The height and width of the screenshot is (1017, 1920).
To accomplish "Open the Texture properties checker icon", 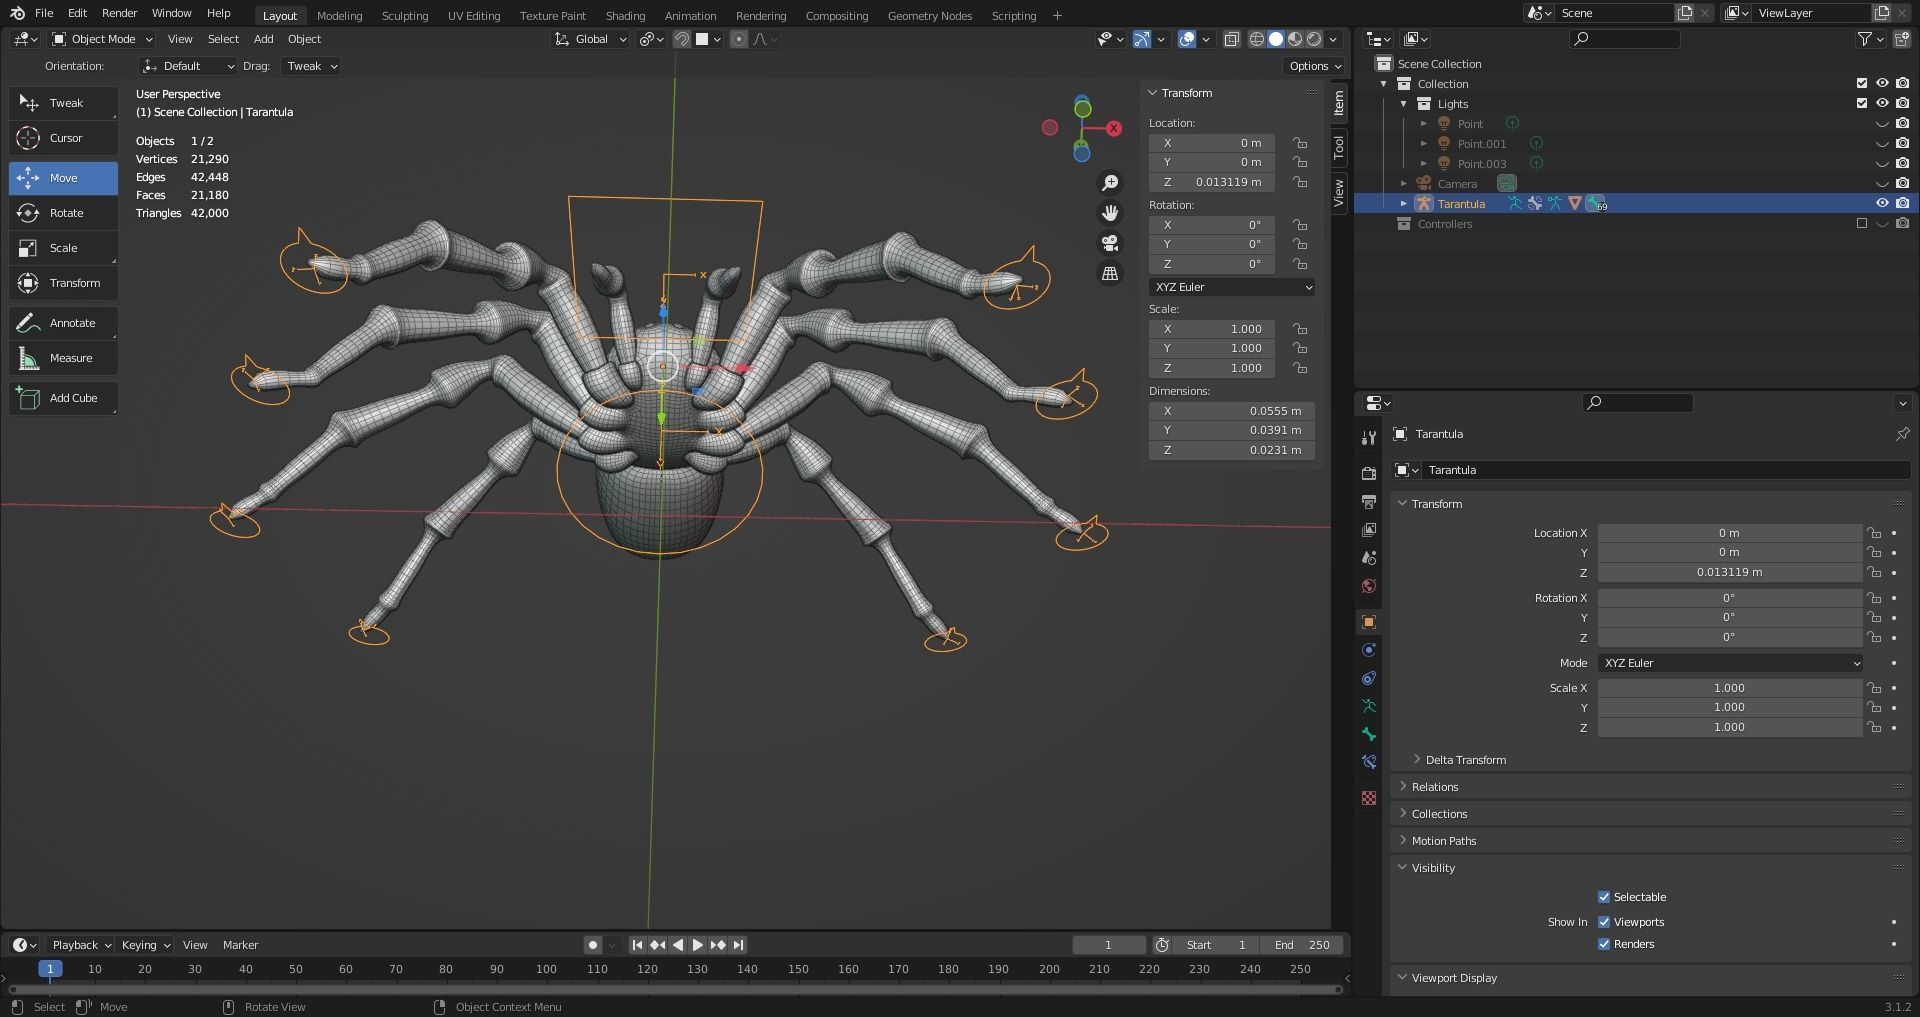I will [1369, 798].
